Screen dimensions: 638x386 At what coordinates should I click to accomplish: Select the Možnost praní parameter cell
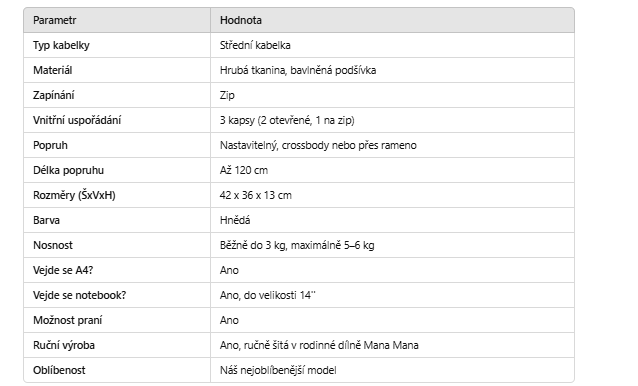coord(117,320)
